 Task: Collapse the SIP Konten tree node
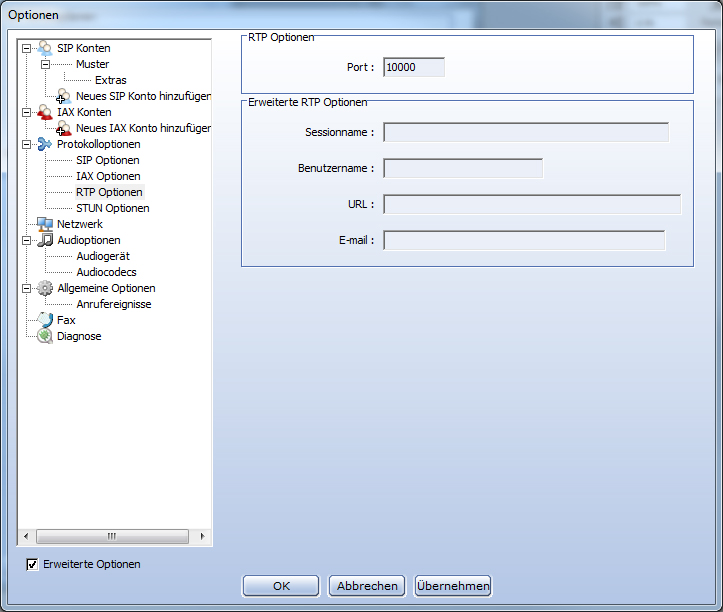click(x=26, y=48)
